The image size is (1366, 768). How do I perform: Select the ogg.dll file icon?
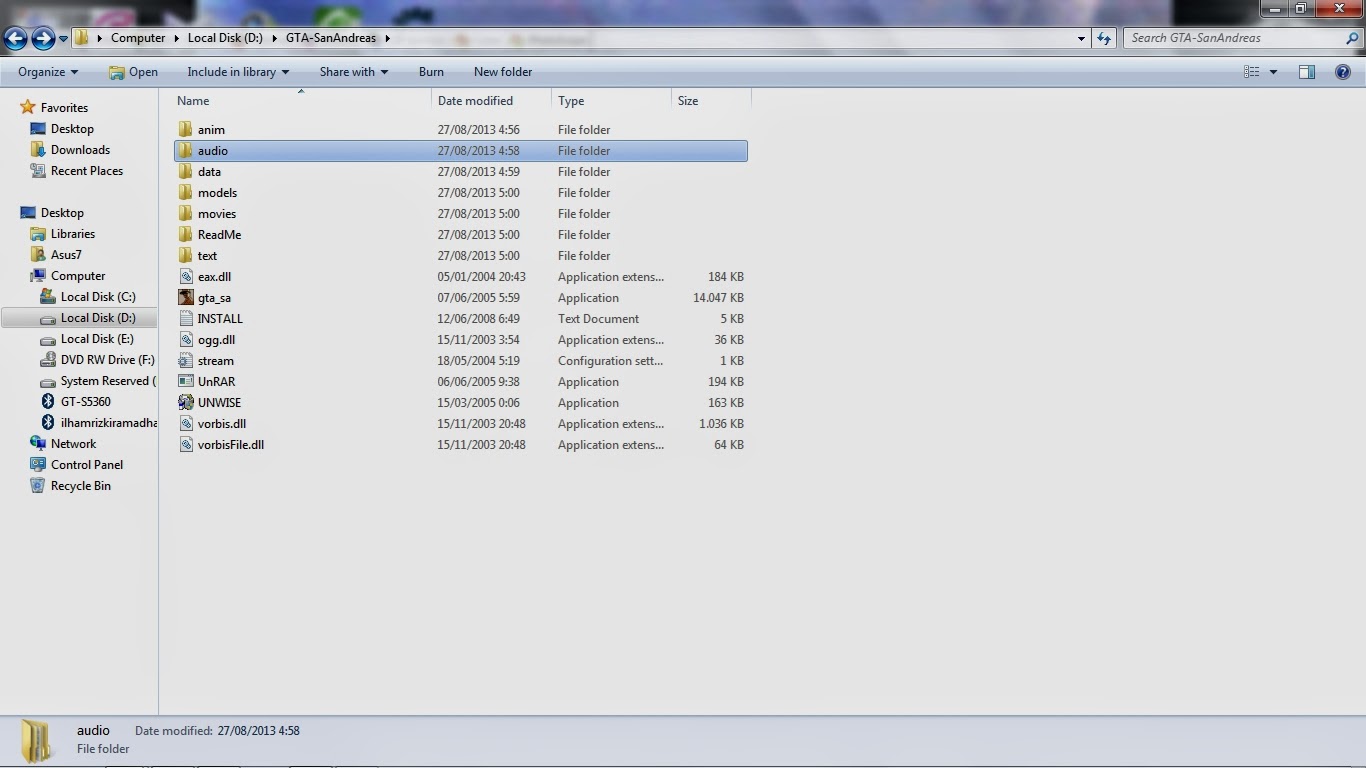tap(186, 340)
